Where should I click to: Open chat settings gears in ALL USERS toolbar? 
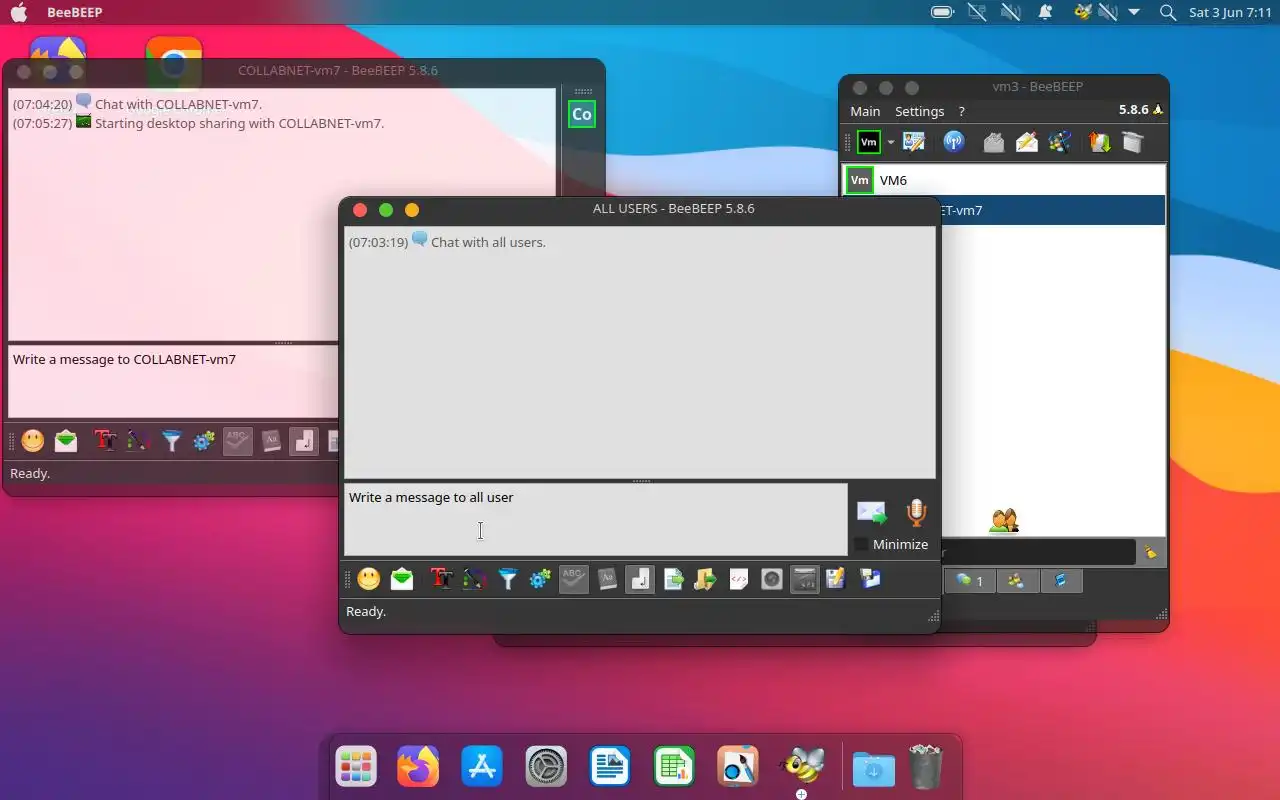click(x=540, y=579)
